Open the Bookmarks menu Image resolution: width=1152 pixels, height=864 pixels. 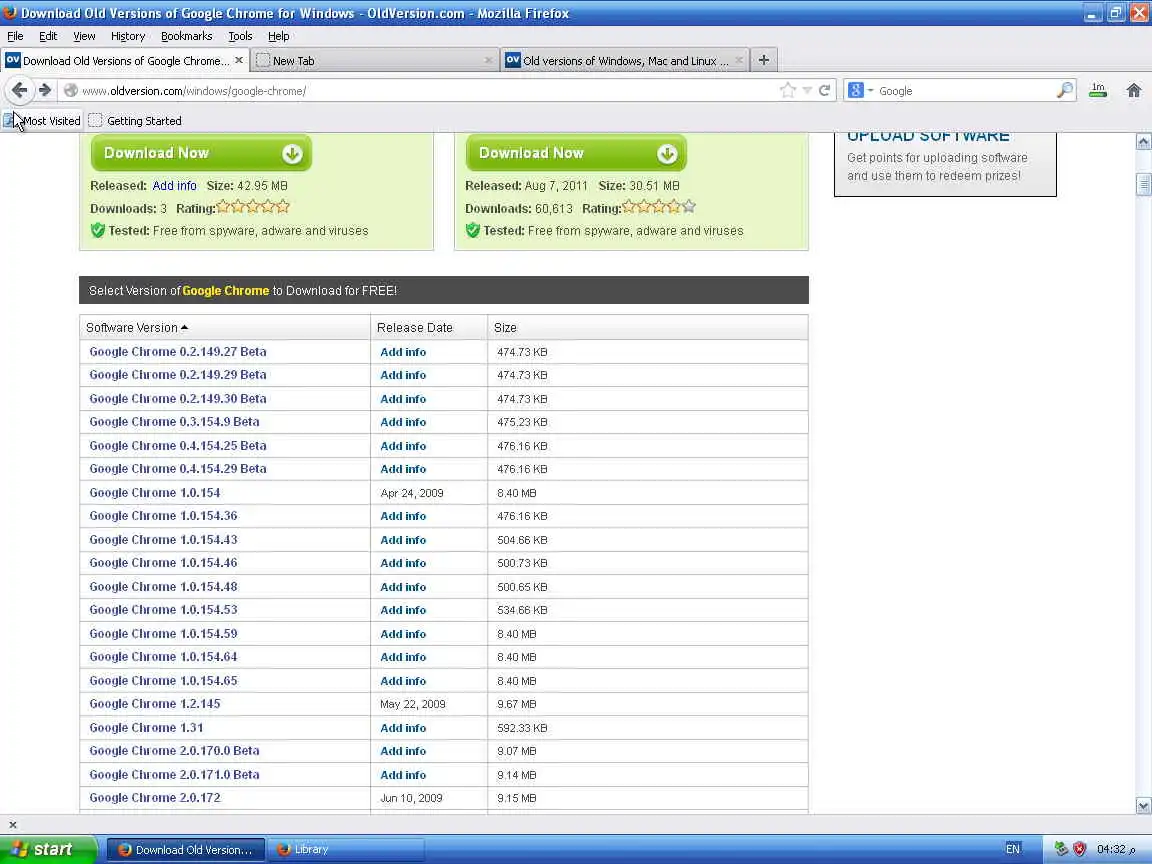coord(186,36)
